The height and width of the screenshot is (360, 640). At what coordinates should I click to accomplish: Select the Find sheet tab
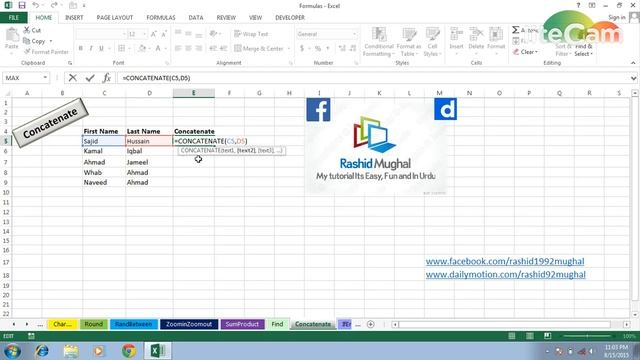[x=277, y=324]
